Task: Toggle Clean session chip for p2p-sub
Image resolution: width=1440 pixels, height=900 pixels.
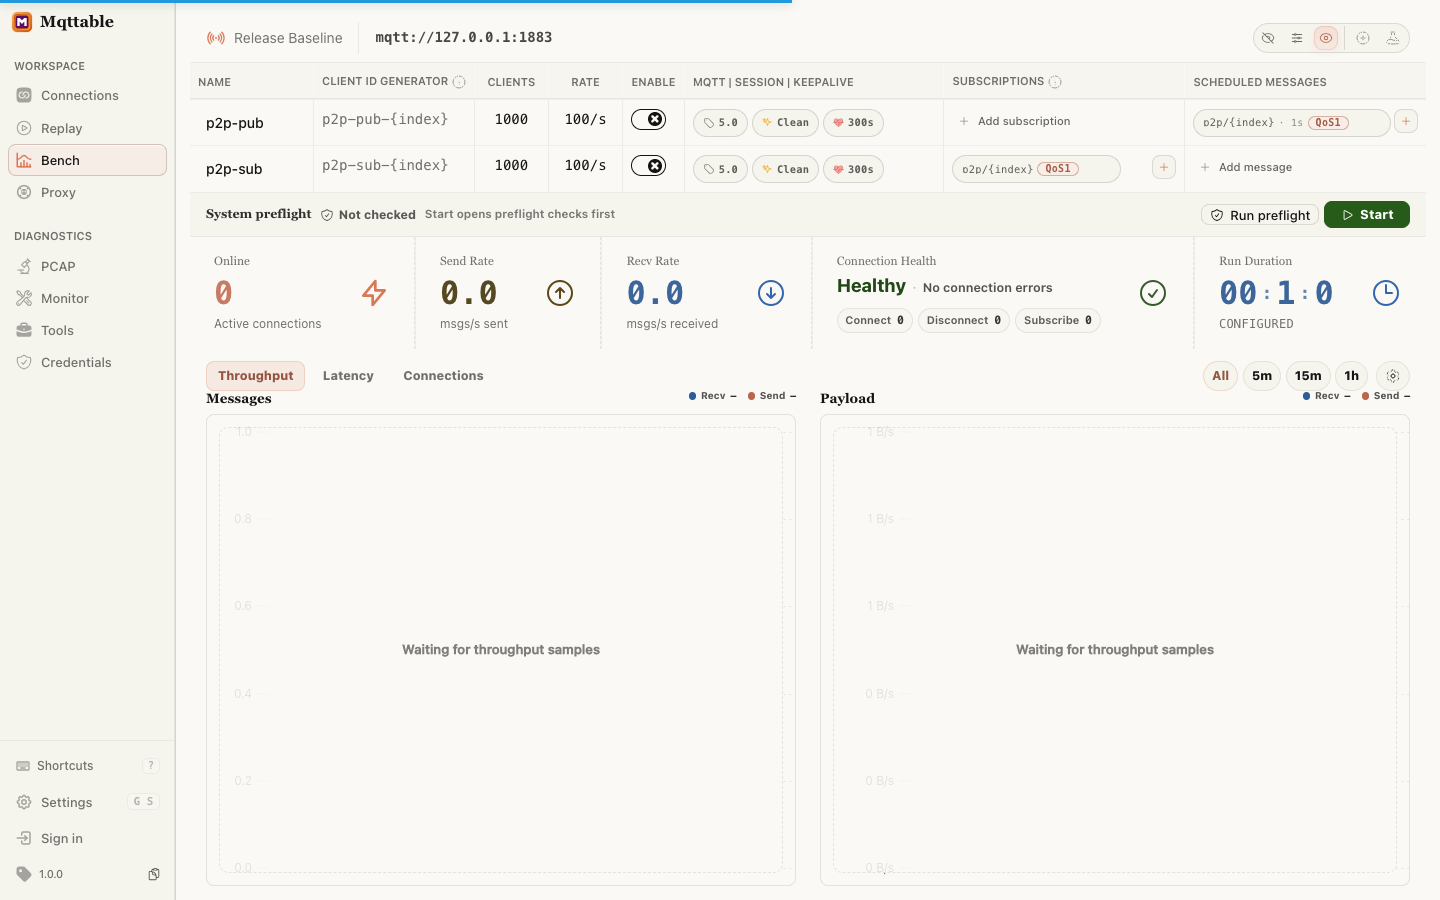Action: [x=786, y=169]
